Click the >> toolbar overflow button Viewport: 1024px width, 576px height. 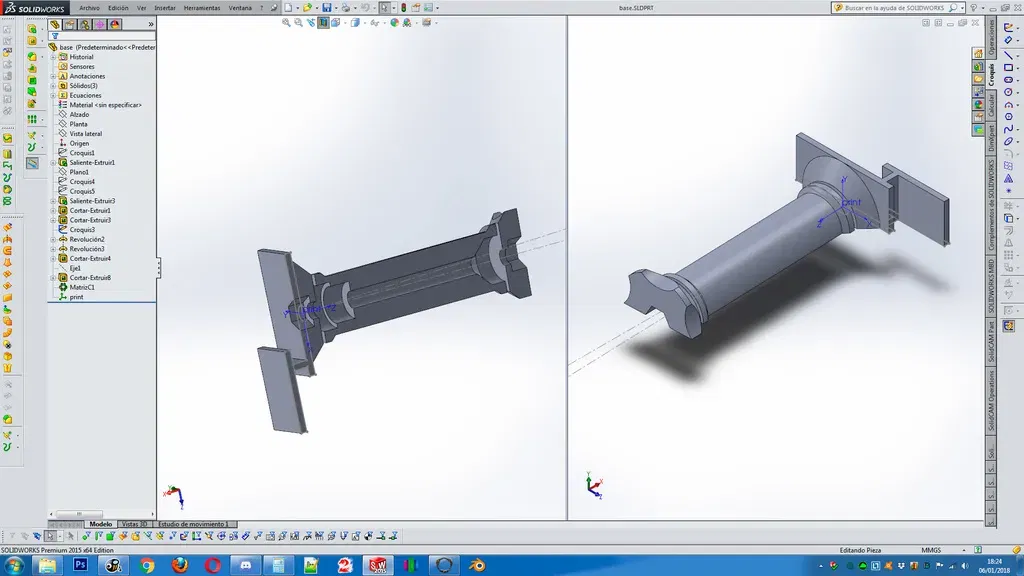click(151, 25)
